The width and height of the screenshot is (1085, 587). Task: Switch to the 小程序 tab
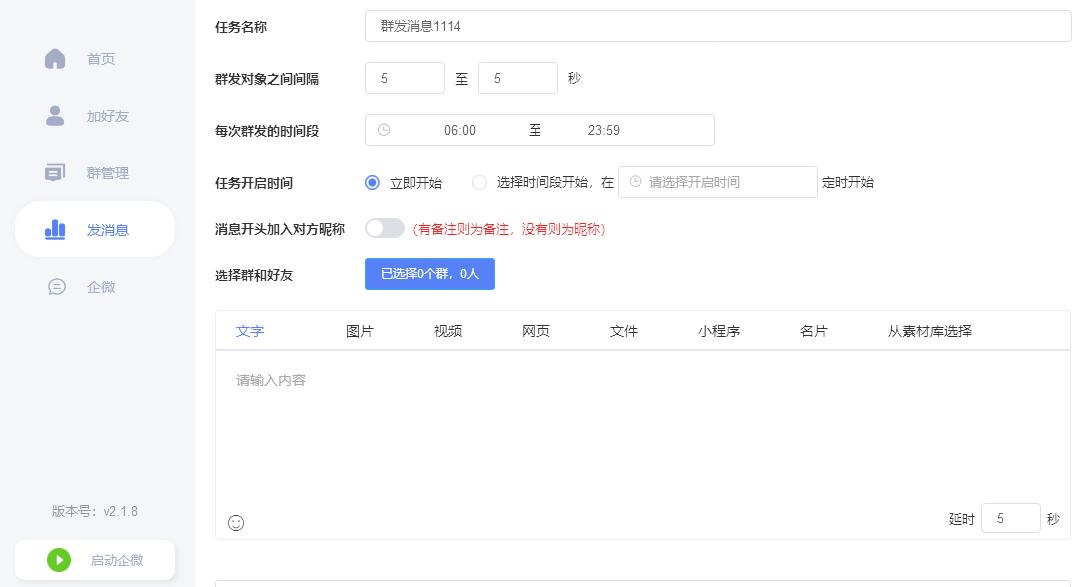click(719, 331)
